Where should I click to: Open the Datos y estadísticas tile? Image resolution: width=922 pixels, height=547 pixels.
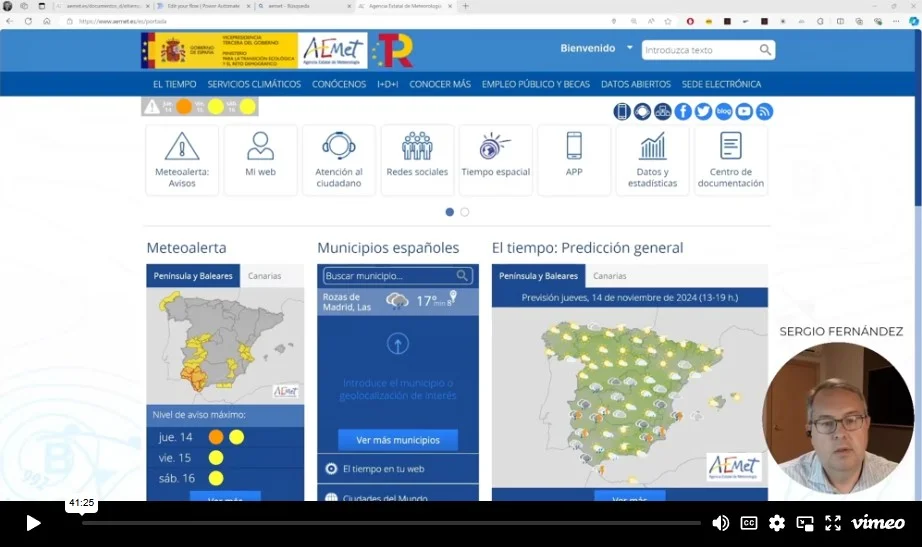pyautogui.click(x=652, y=160)
